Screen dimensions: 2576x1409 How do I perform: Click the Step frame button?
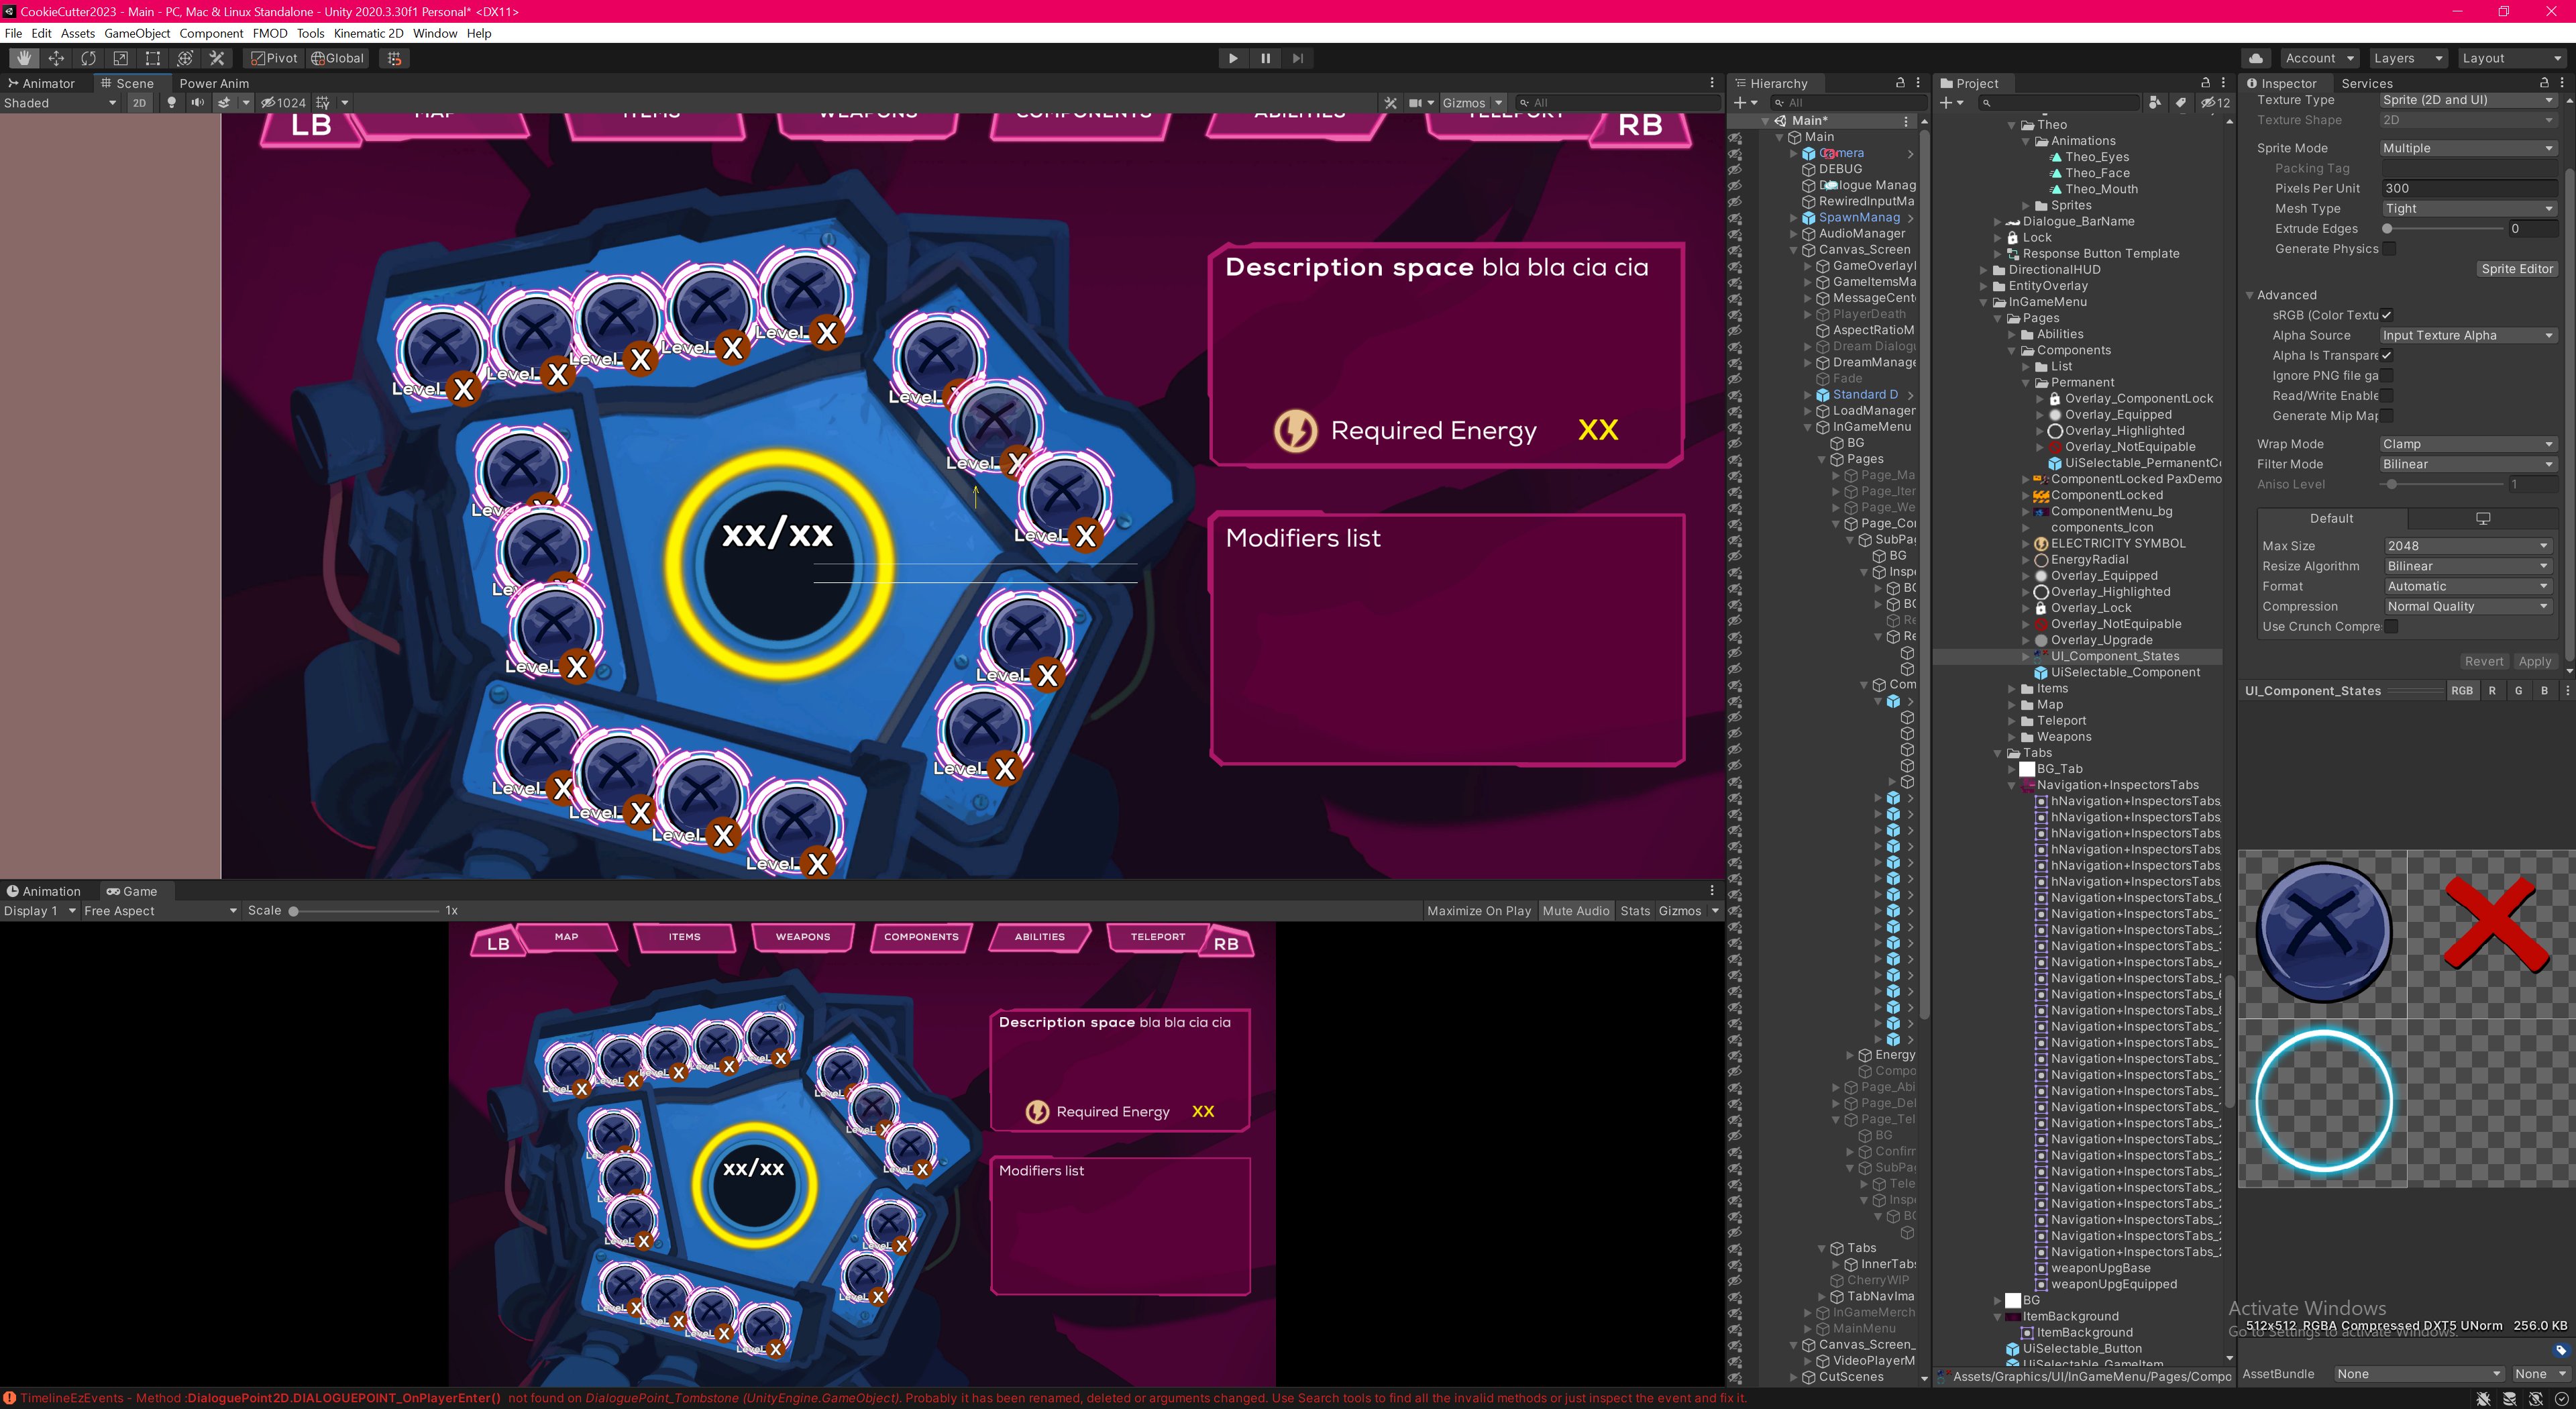click(1297, 58)
